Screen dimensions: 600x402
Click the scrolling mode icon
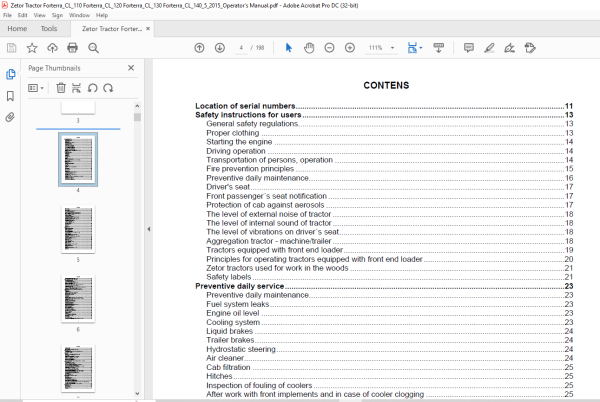pyautogui.click(x=439, y=48)
